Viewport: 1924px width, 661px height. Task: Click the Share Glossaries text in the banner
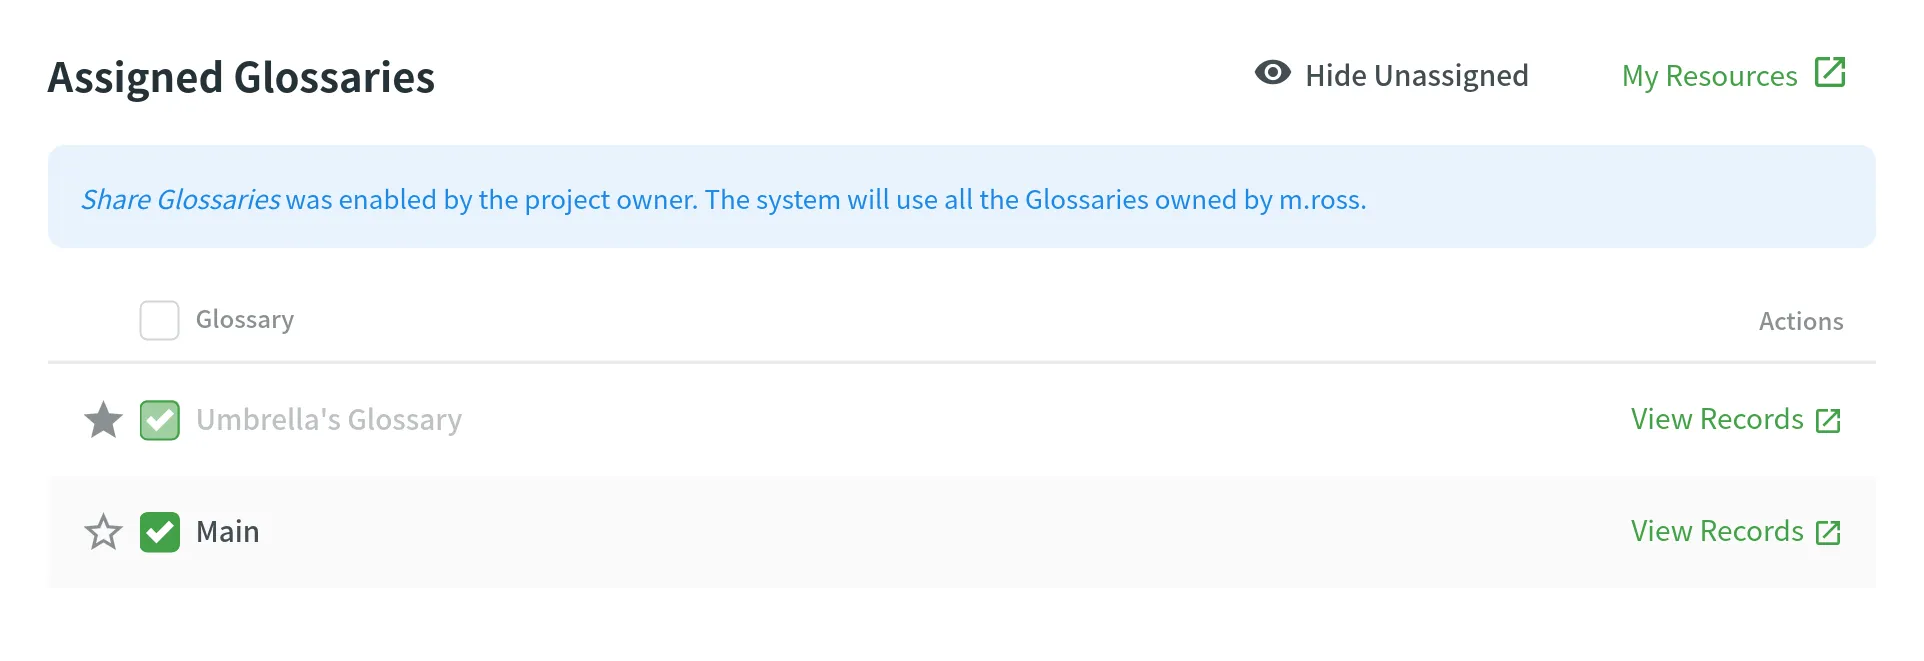click(180, 199)
